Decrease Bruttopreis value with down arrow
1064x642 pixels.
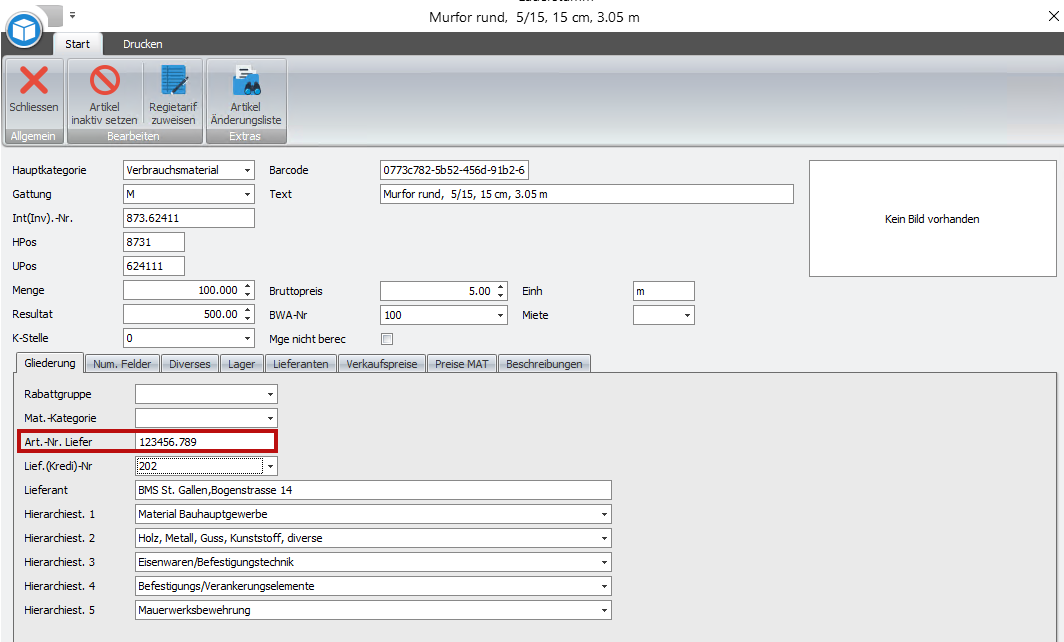point(500,295)
